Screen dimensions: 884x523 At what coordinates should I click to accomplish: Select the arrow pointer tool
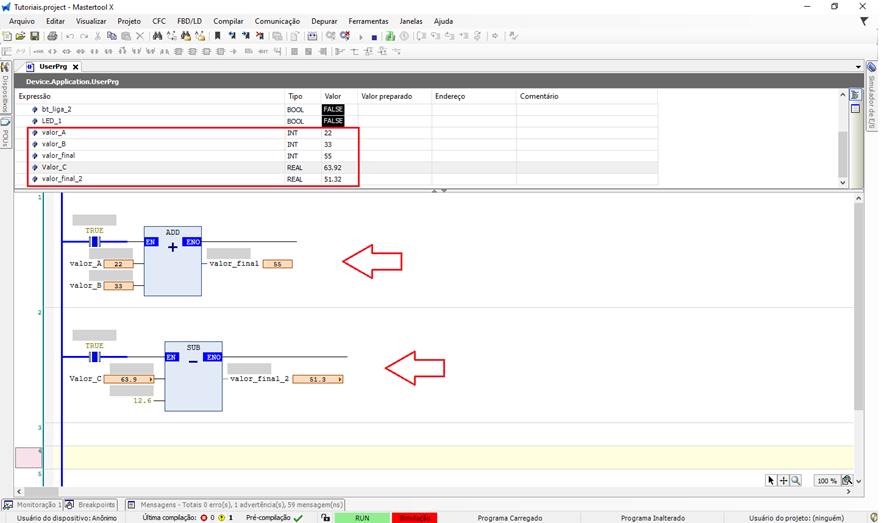771,481
